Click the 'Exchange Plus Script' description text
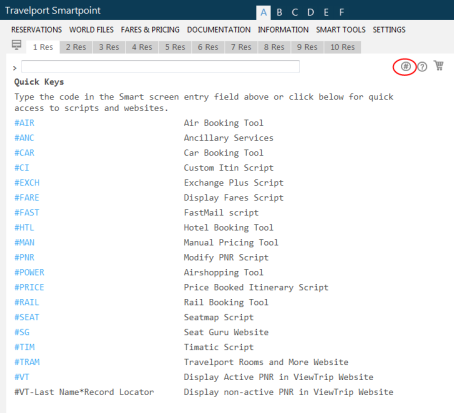The width and height of the screenshot is (454, 413). point(234,183)
